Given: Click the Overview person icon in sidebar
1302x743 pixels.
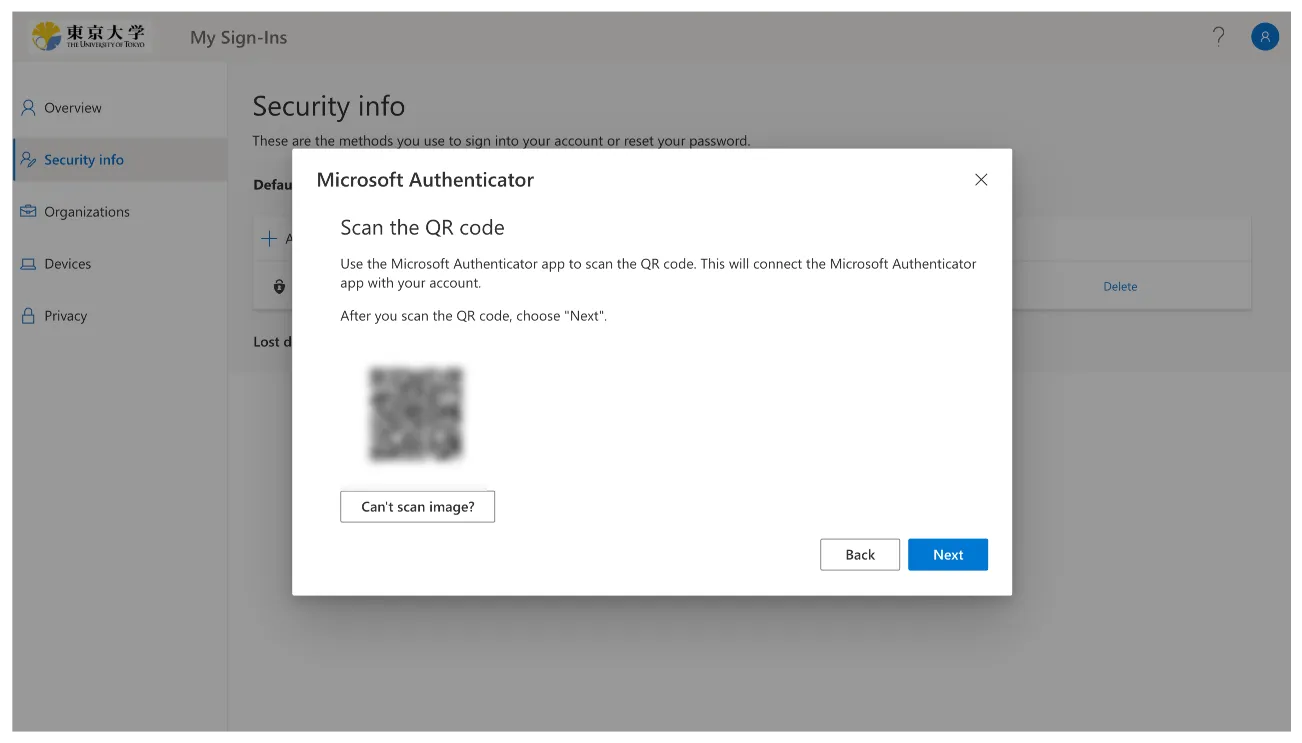Looking at the screenshot, I should pos(28,108).
